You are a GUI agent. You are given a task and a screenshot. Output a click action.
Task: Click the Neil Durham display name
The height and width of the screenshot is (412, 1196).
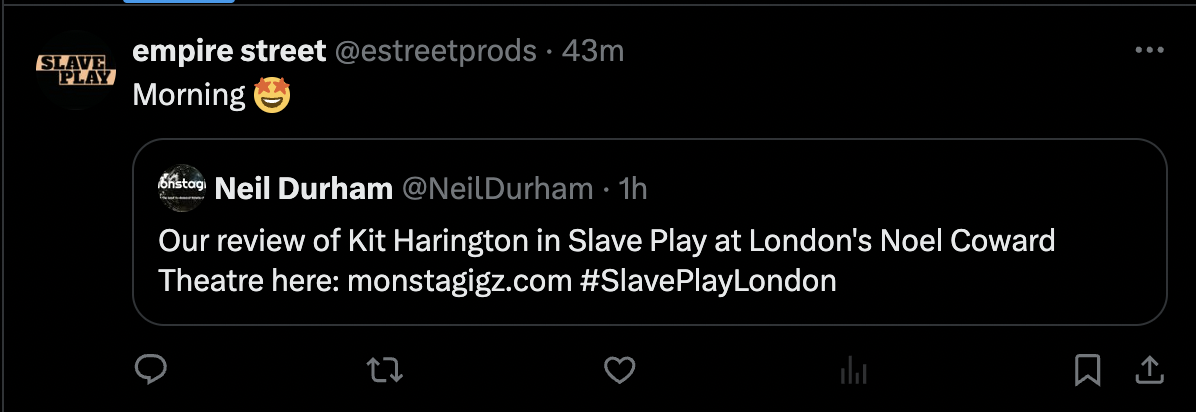click(x=303, y=188)
